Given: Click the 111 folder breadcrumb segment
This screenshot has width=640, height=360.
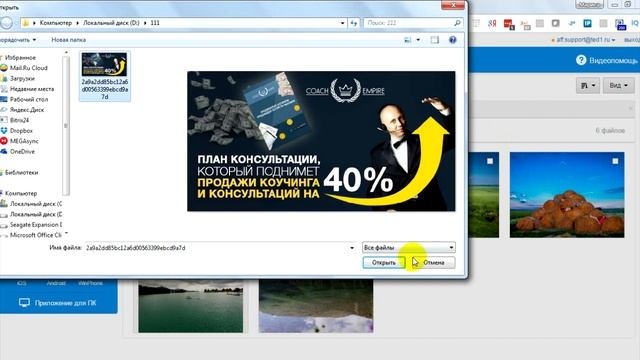Looking at the screenshot, I should 155,23.
